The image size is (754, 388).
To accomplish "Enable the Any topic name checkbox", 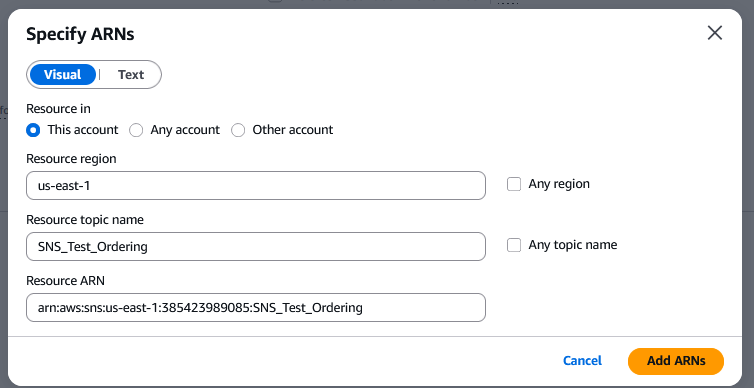I will pyautogui.click(x=514, y=245).
